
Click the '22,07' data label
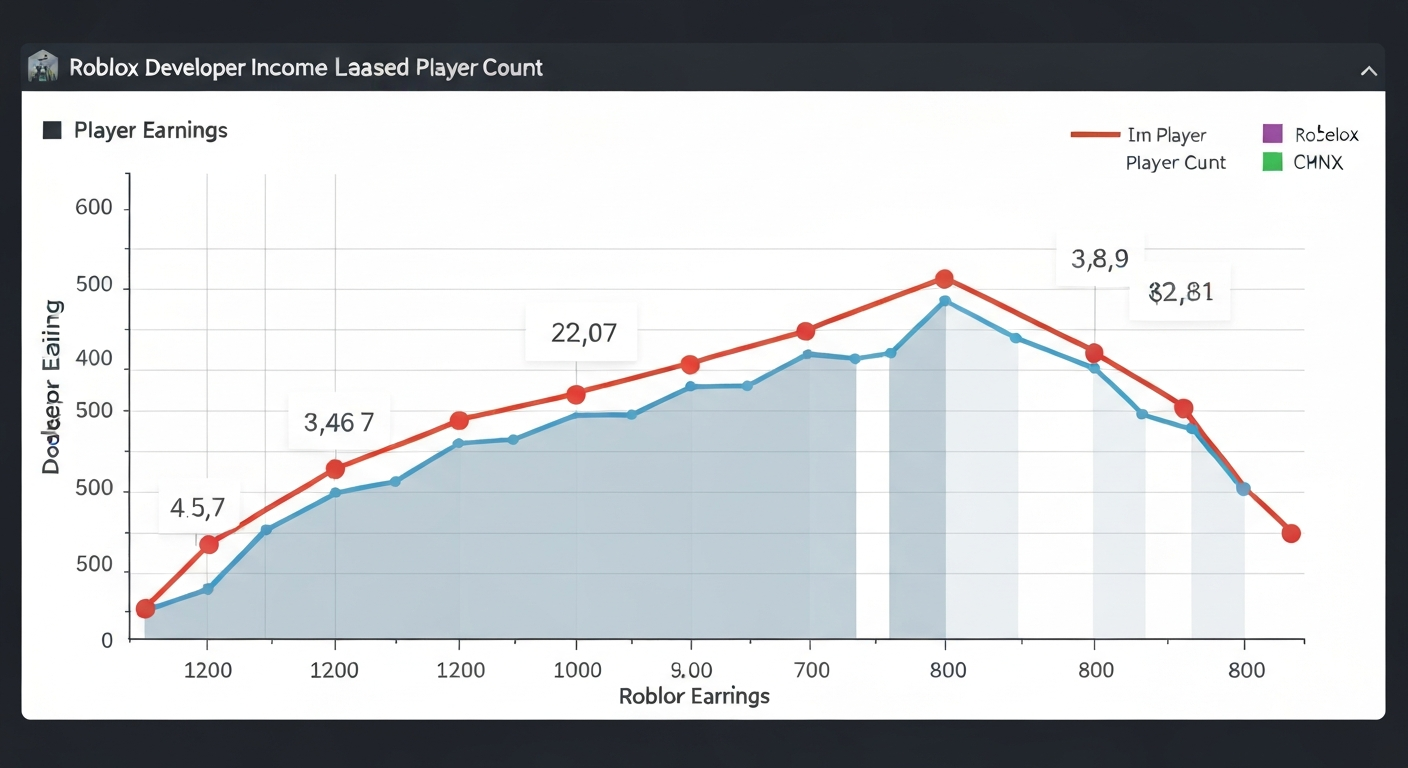pos(583,333)
